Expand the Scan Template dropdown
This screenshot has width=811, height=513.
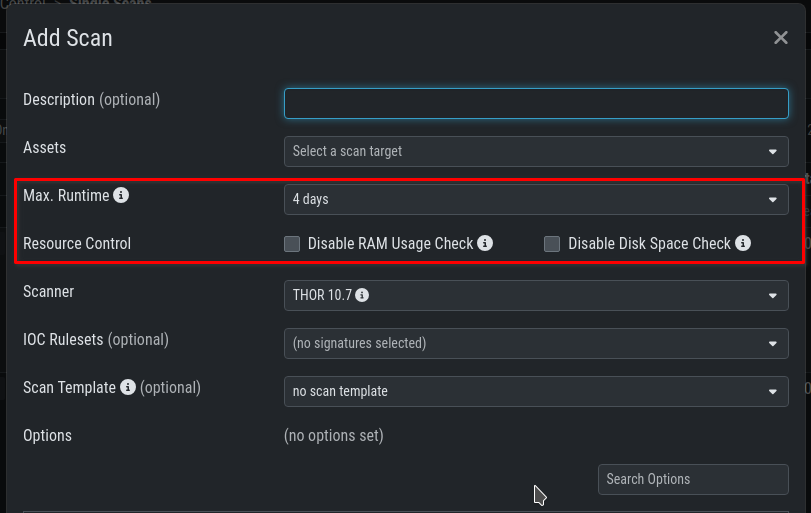[536, 391]
